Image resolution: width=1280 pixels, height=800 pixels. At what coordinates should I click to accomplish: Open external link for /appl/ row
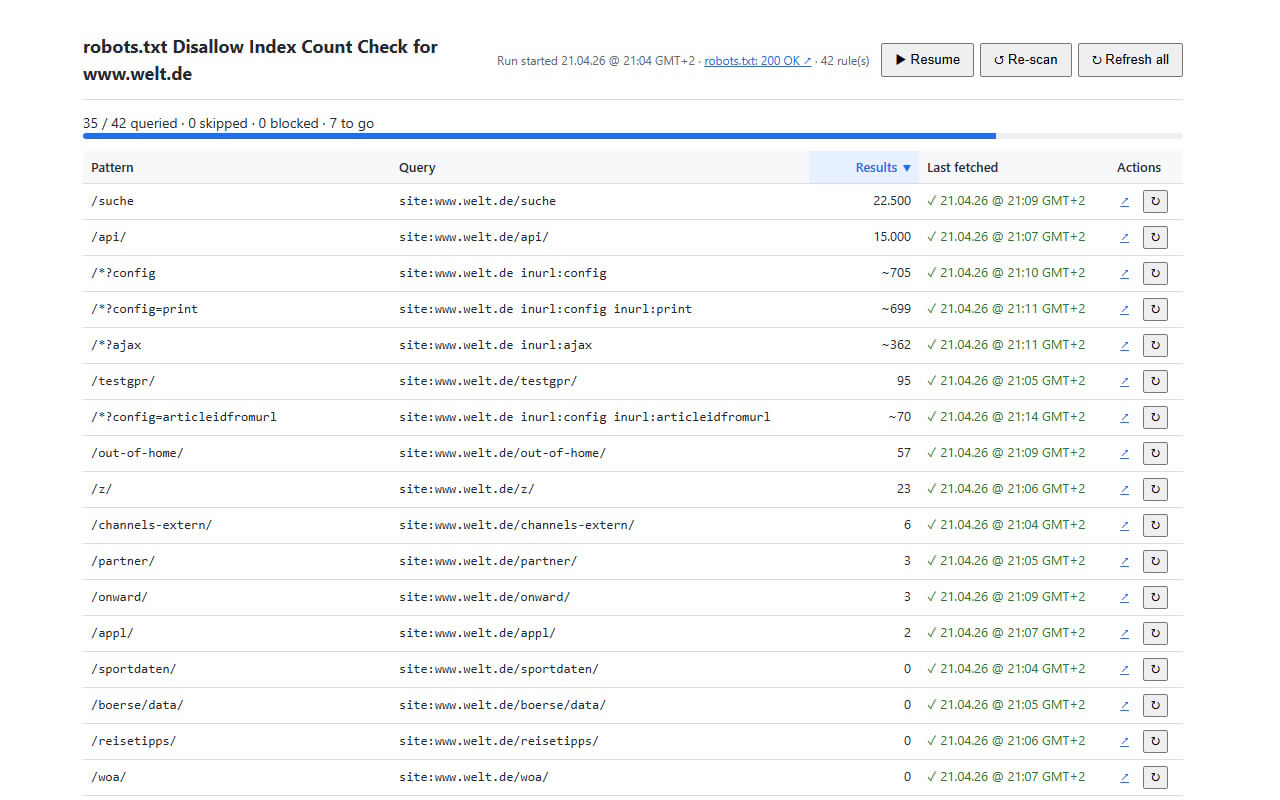click(1125, 634)
